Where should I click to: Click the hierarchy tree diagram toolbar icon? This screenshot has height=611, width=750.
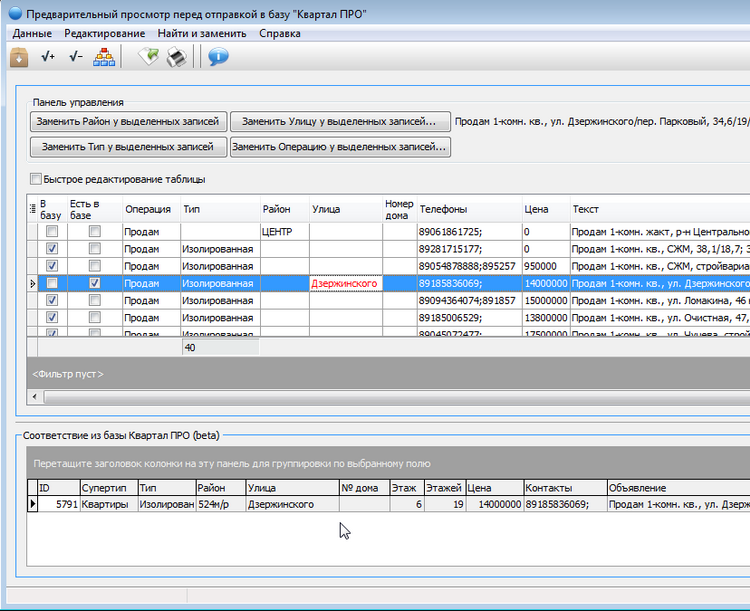[x=104, y=58]
